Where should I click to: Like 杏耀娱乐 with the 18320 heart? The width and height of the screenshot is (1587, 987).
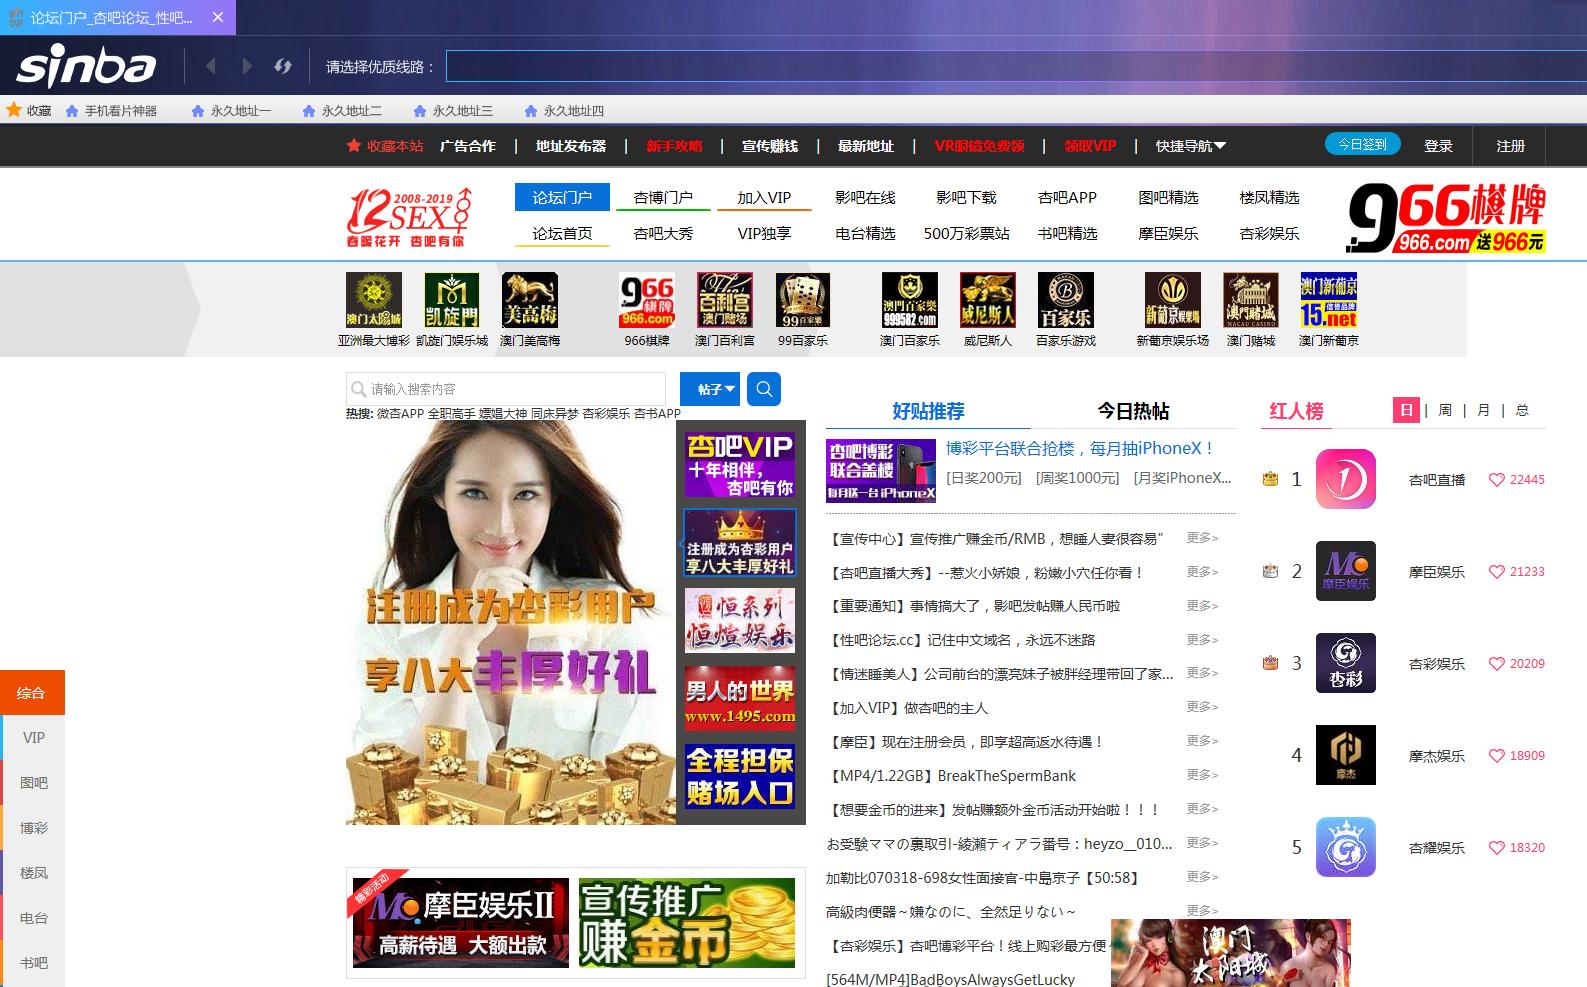pos(1497,848)
